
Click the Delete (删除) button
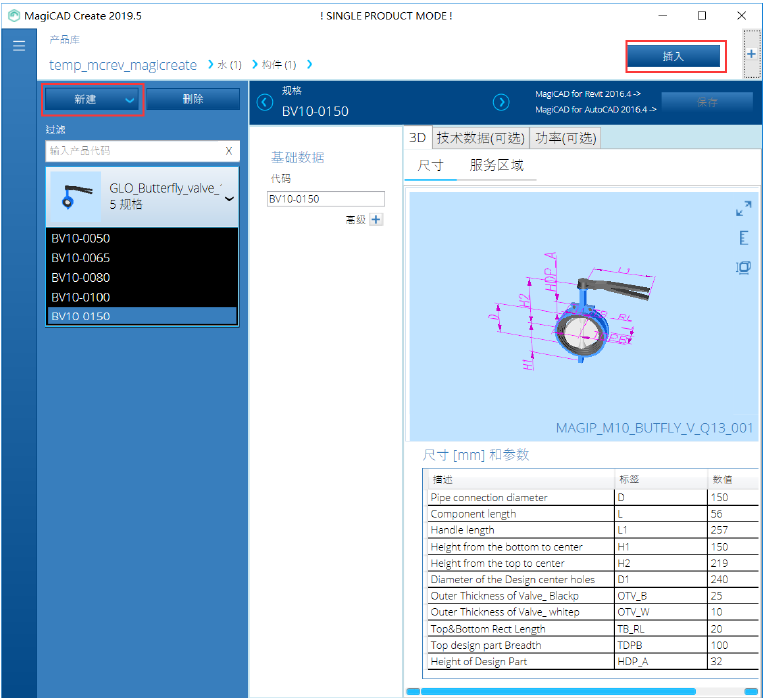coord(193,99)
